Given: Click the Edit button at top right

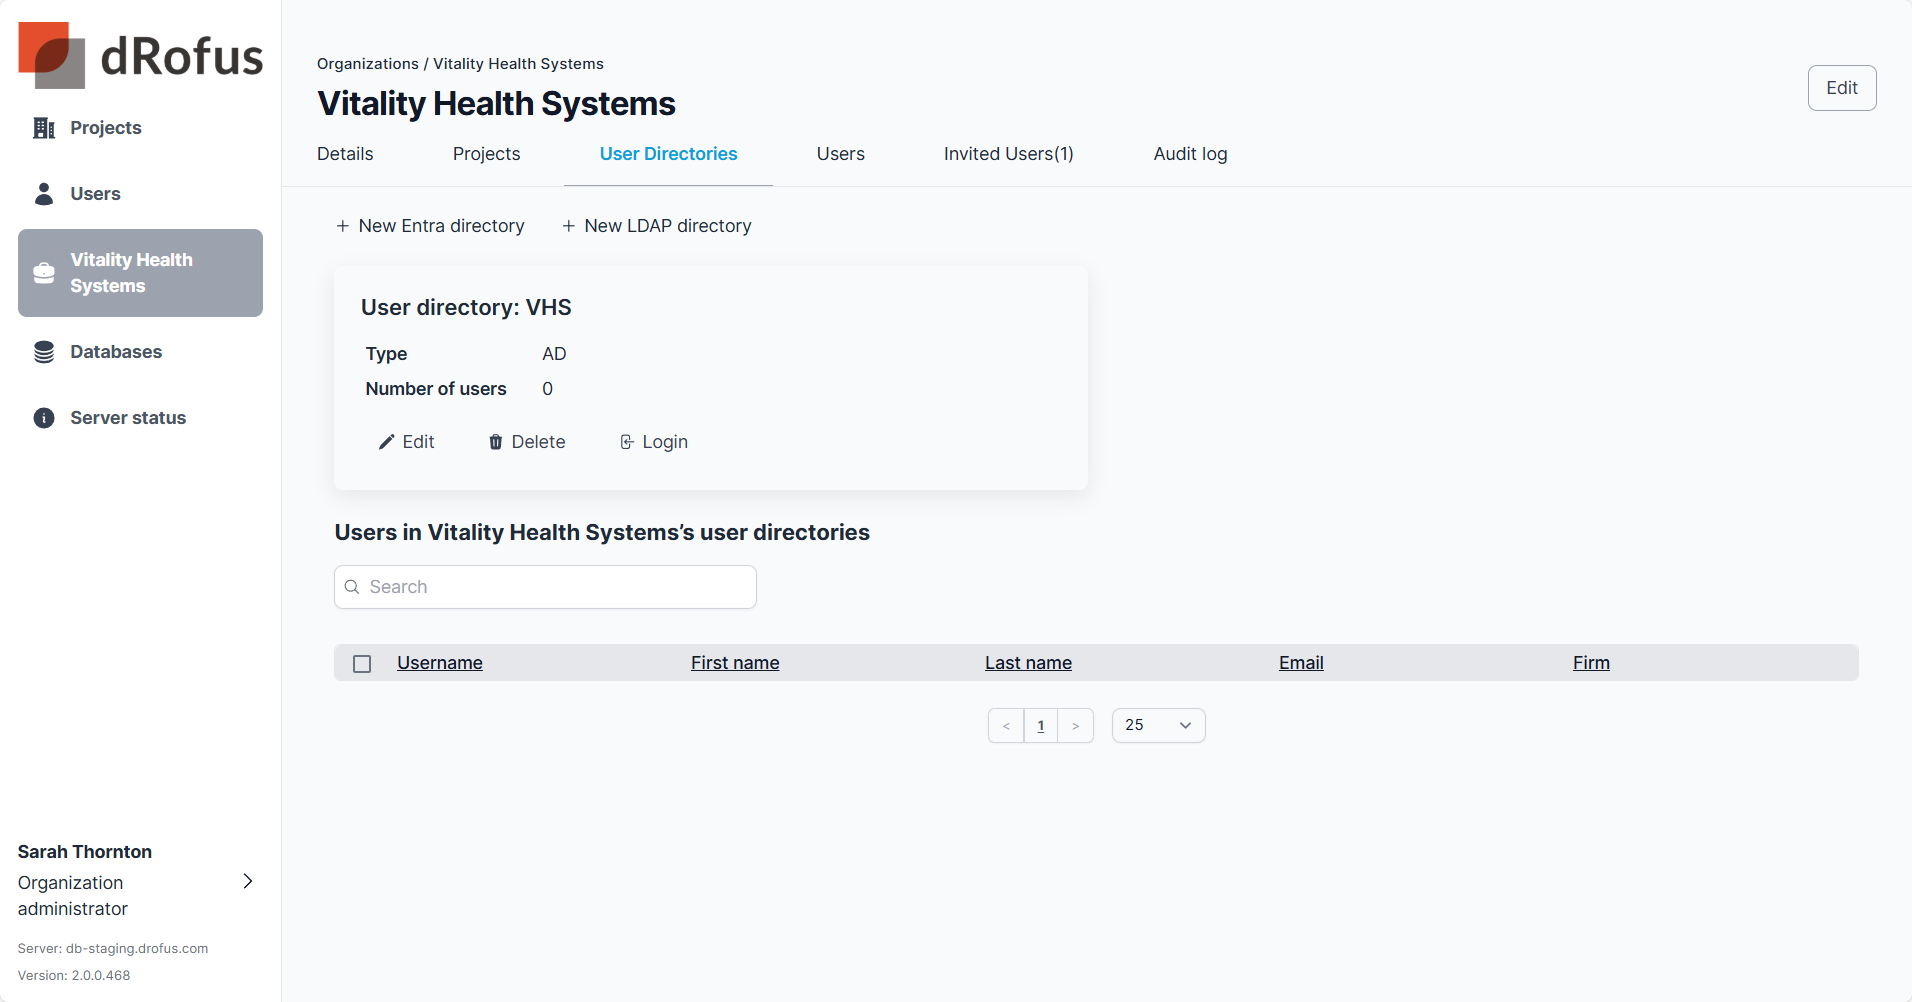Looking at the screenshot, I should [1841, 88].
